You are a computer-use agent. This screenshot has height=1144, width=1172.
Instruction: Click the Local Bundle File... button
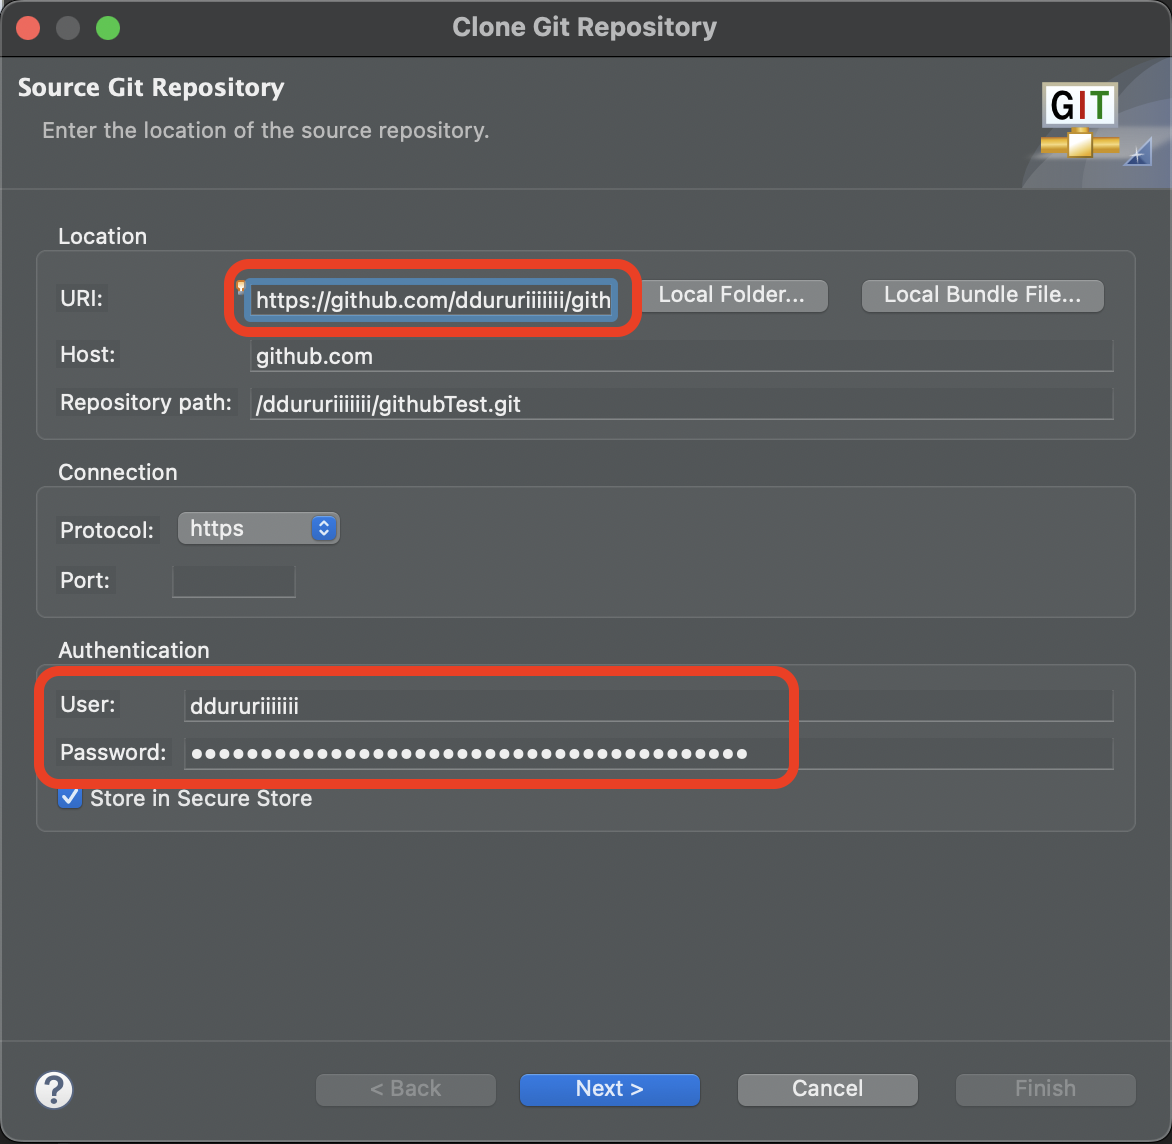(x=982, y=295)
